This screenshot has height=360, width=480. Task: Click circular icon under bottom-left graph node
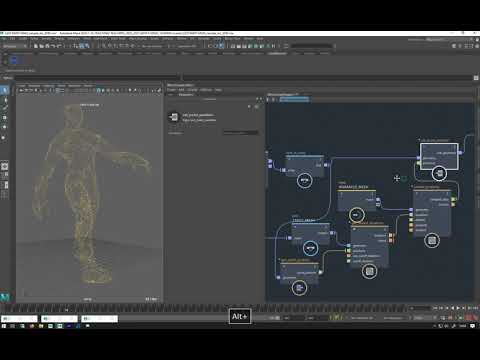coord(299,288)
